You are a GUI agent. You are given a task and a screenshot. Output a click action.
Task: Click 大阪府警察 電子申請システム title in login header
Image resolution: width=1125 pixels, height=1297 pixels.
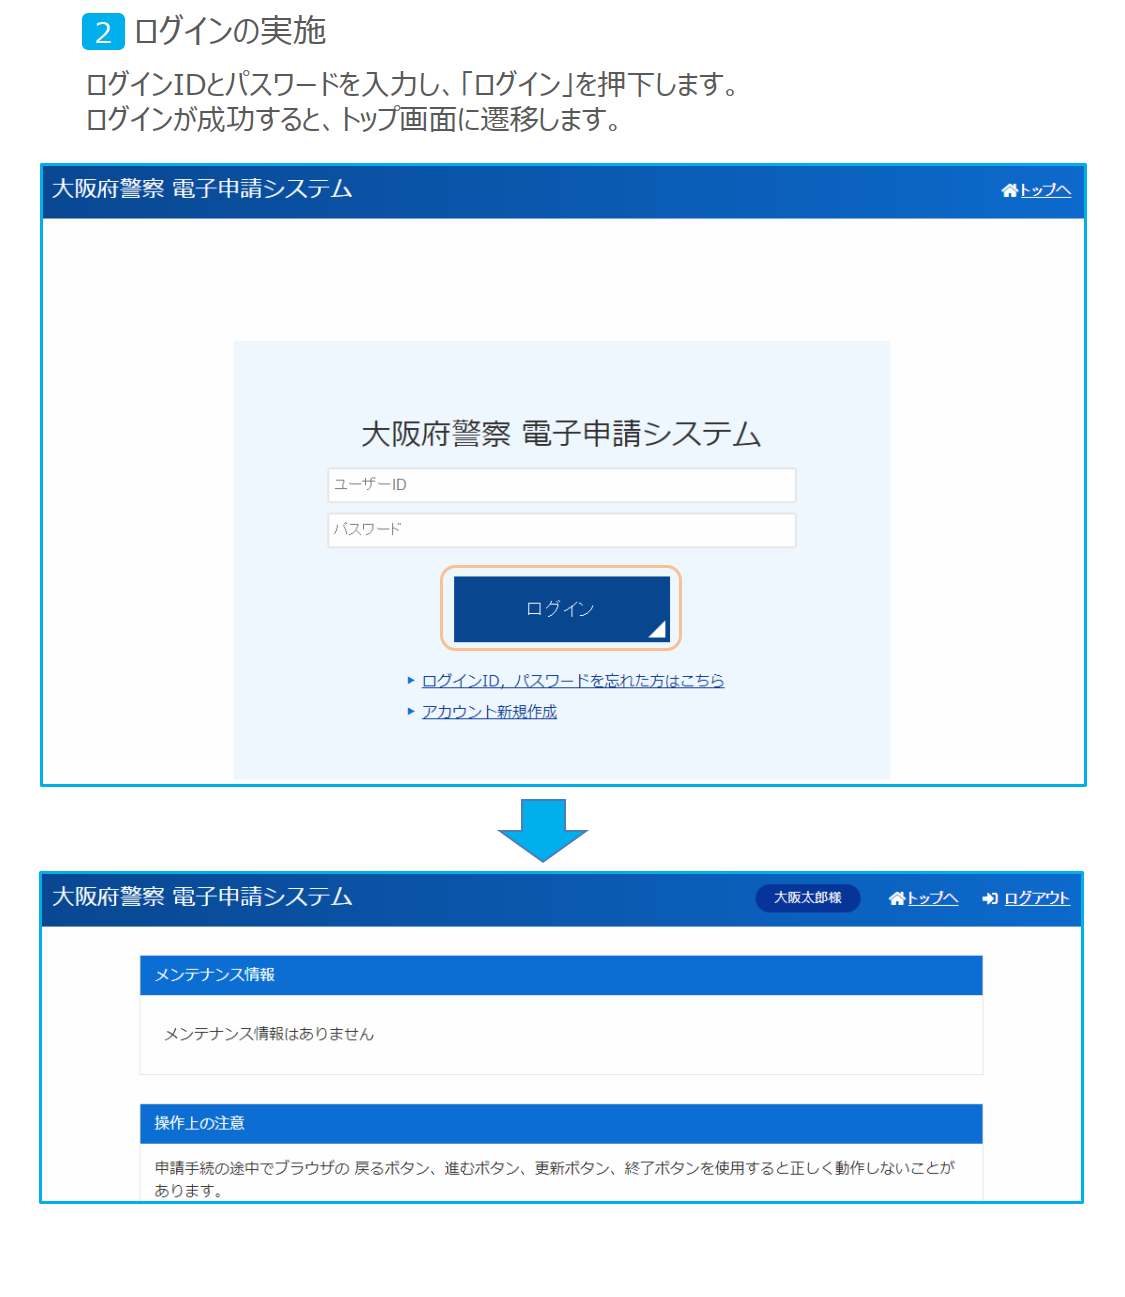tap(202, 189)
